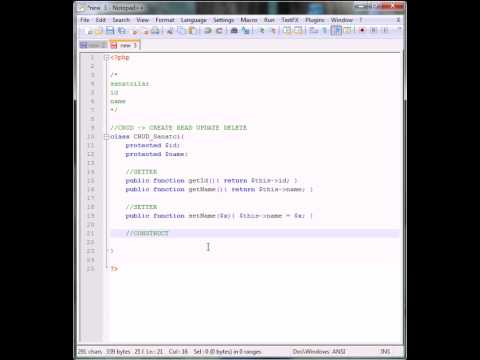Viewport: 480px width, 360px height.
Task: Switch to the inactive first document tab
Action: point(94,45)
